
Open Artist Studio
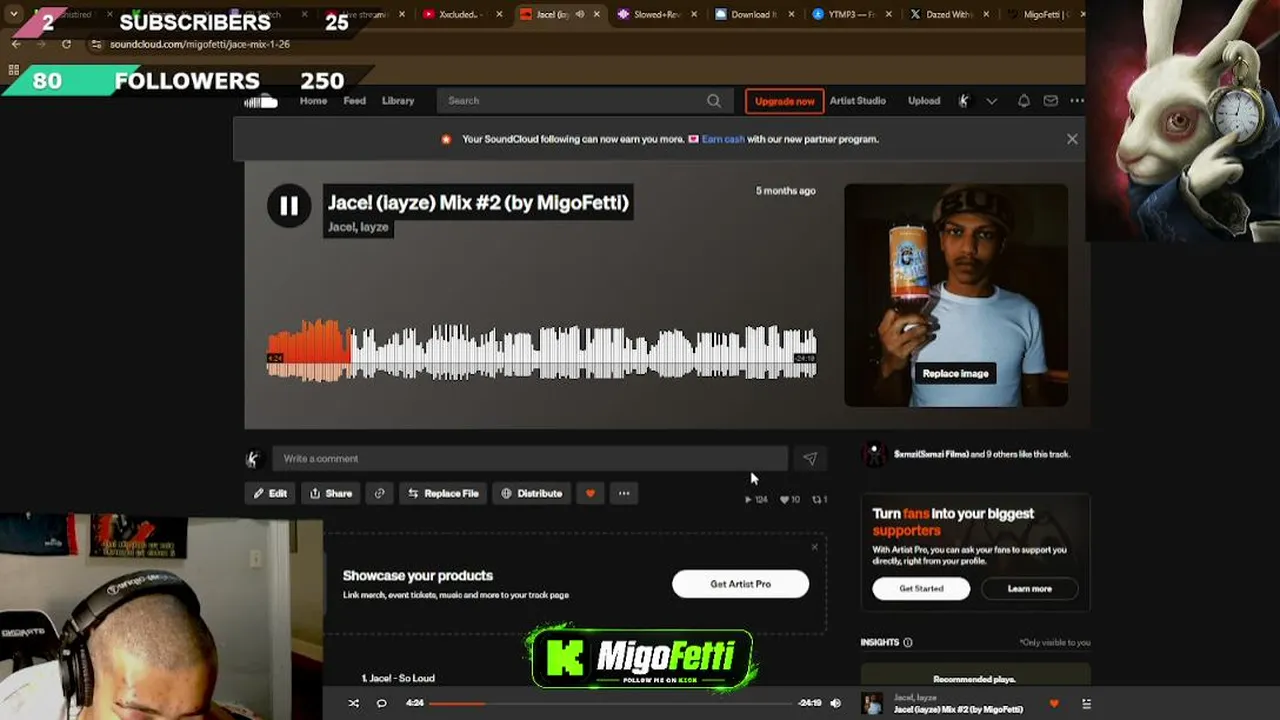coord(858,101)
